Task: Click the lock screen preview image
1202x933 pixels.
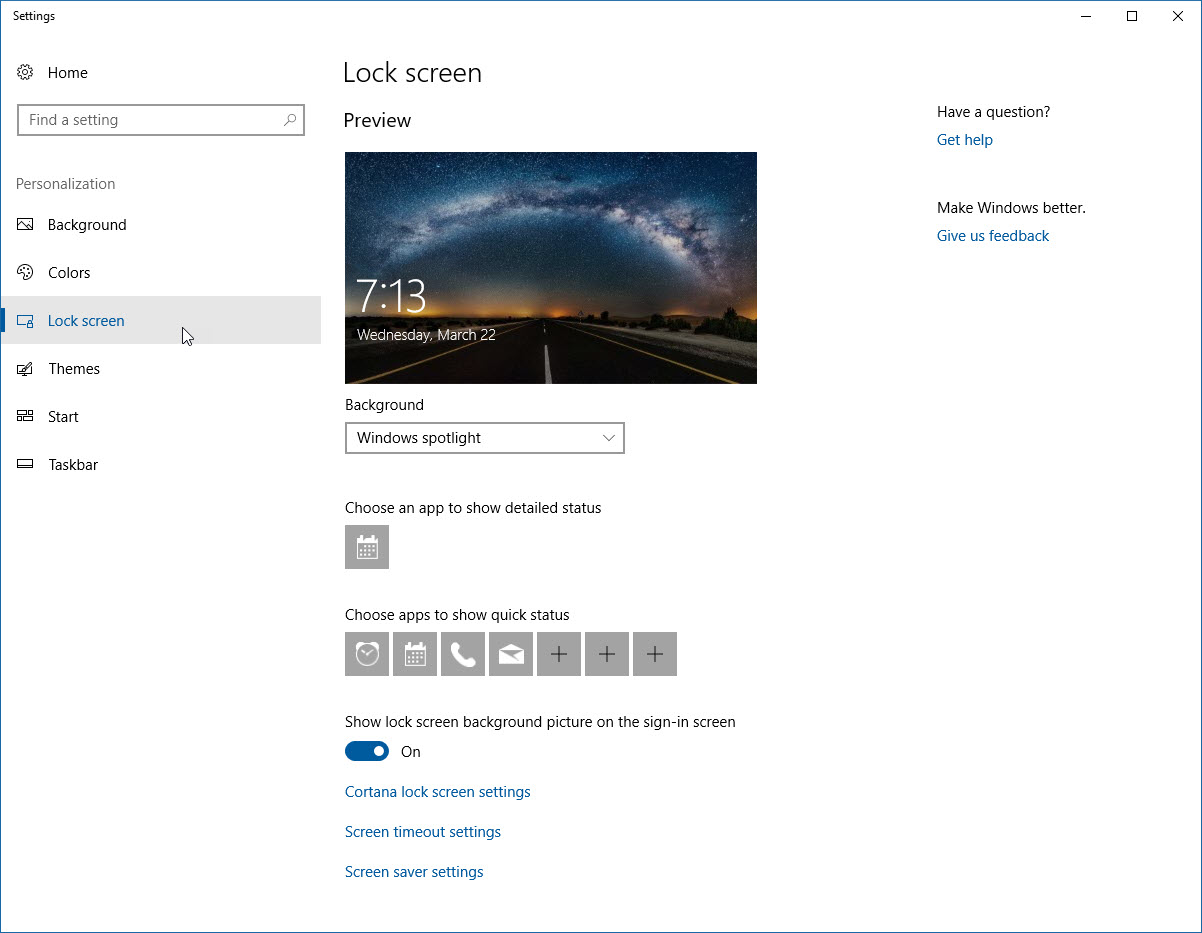Action: point(550,267)
